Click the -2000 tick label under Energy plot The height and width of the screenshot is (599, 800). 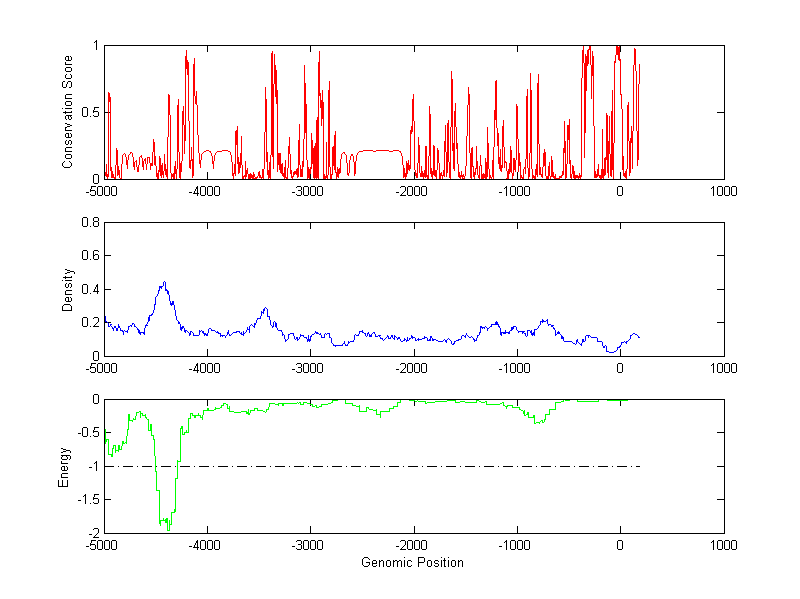(x=412, y=545)
